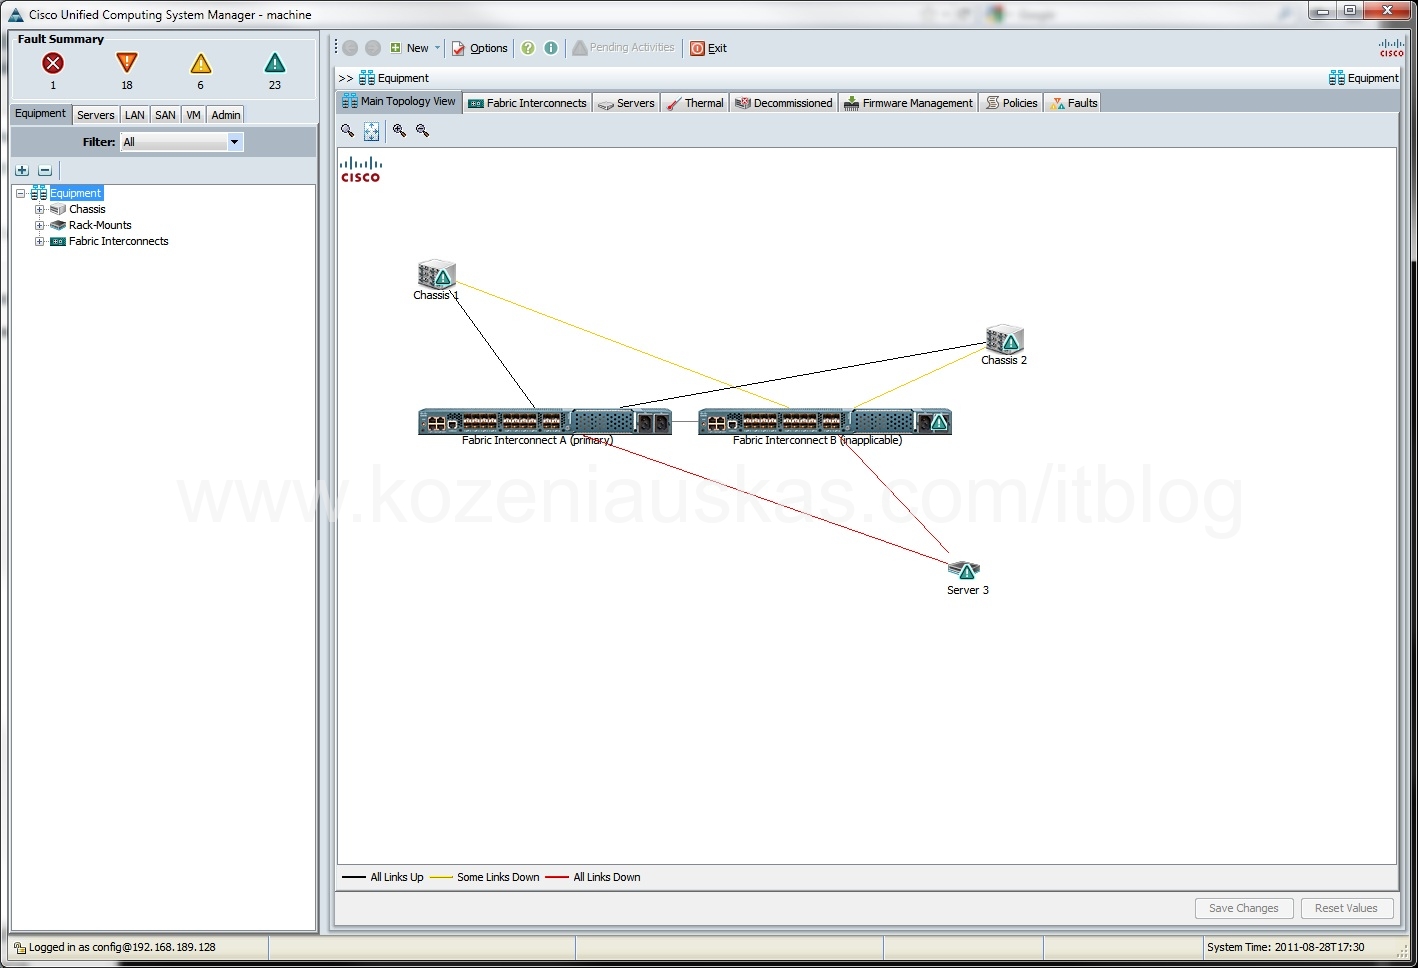
Task: Click the Back navigation arrow
Action: [x=350, y=48]
